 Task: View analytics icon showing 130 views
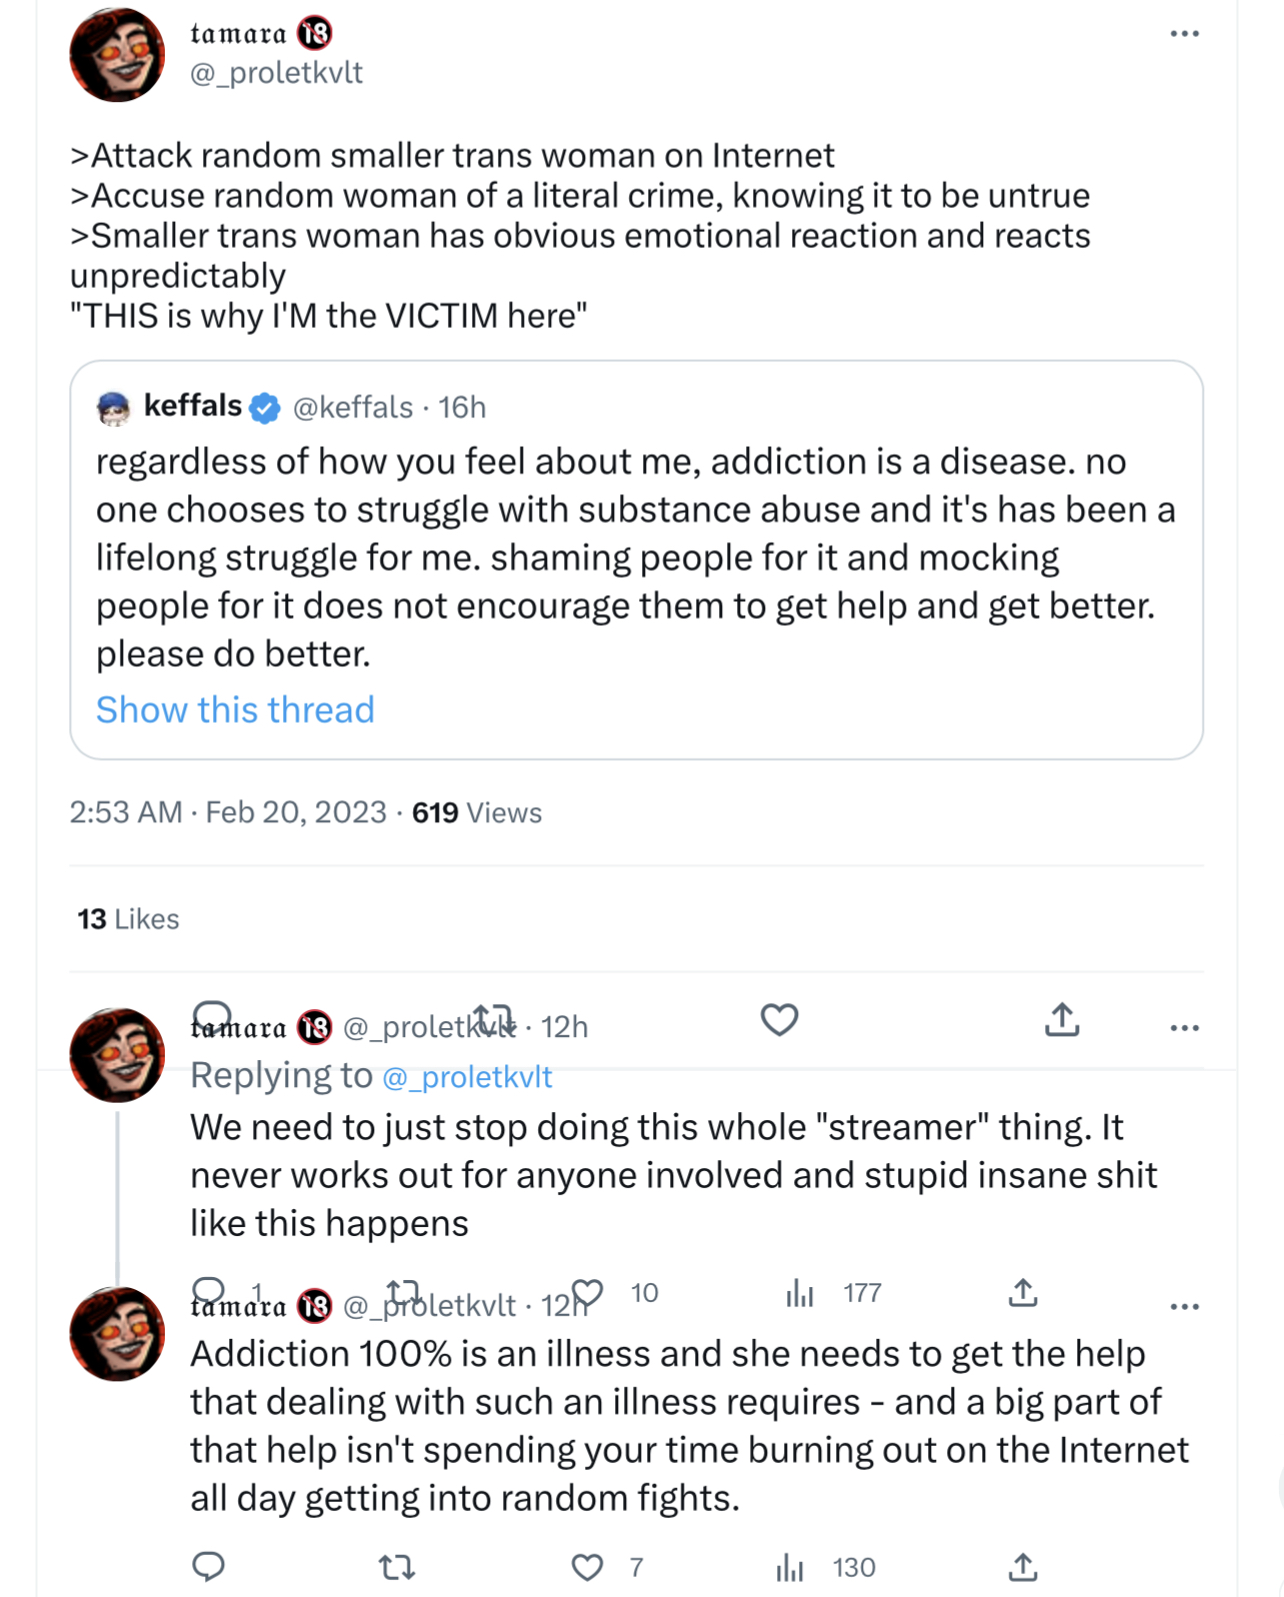[x=790, y=1567]
